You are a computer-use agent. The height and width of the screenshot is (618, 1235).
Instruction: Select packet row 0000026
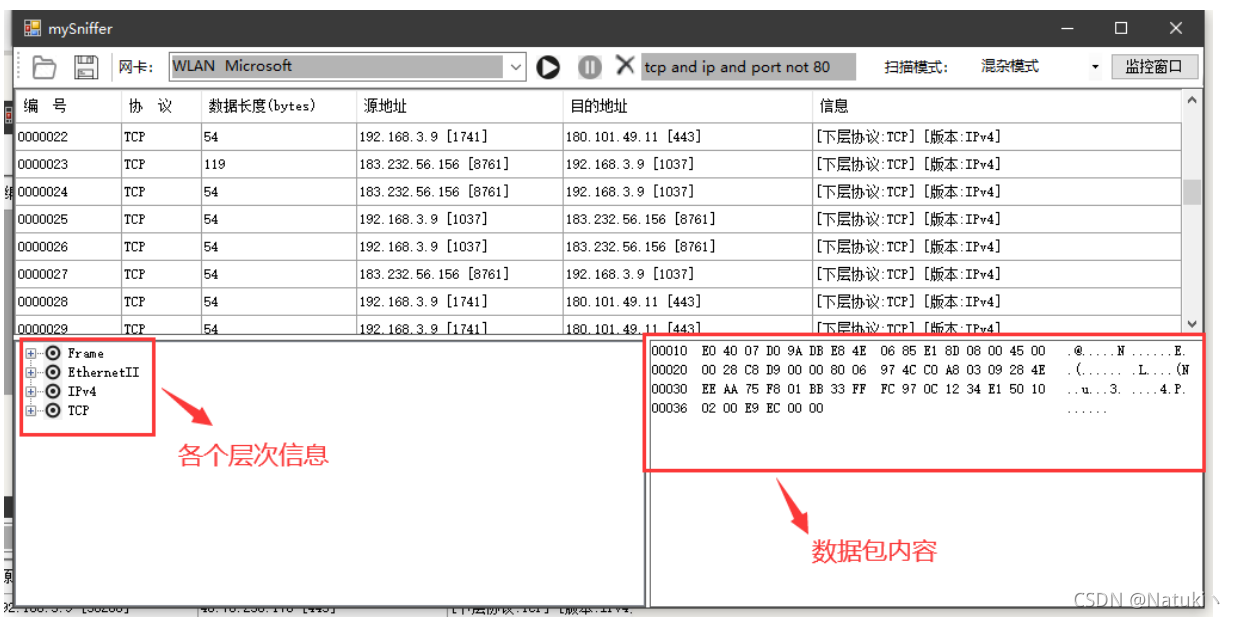pyautogui.click(x=598, y=247)
